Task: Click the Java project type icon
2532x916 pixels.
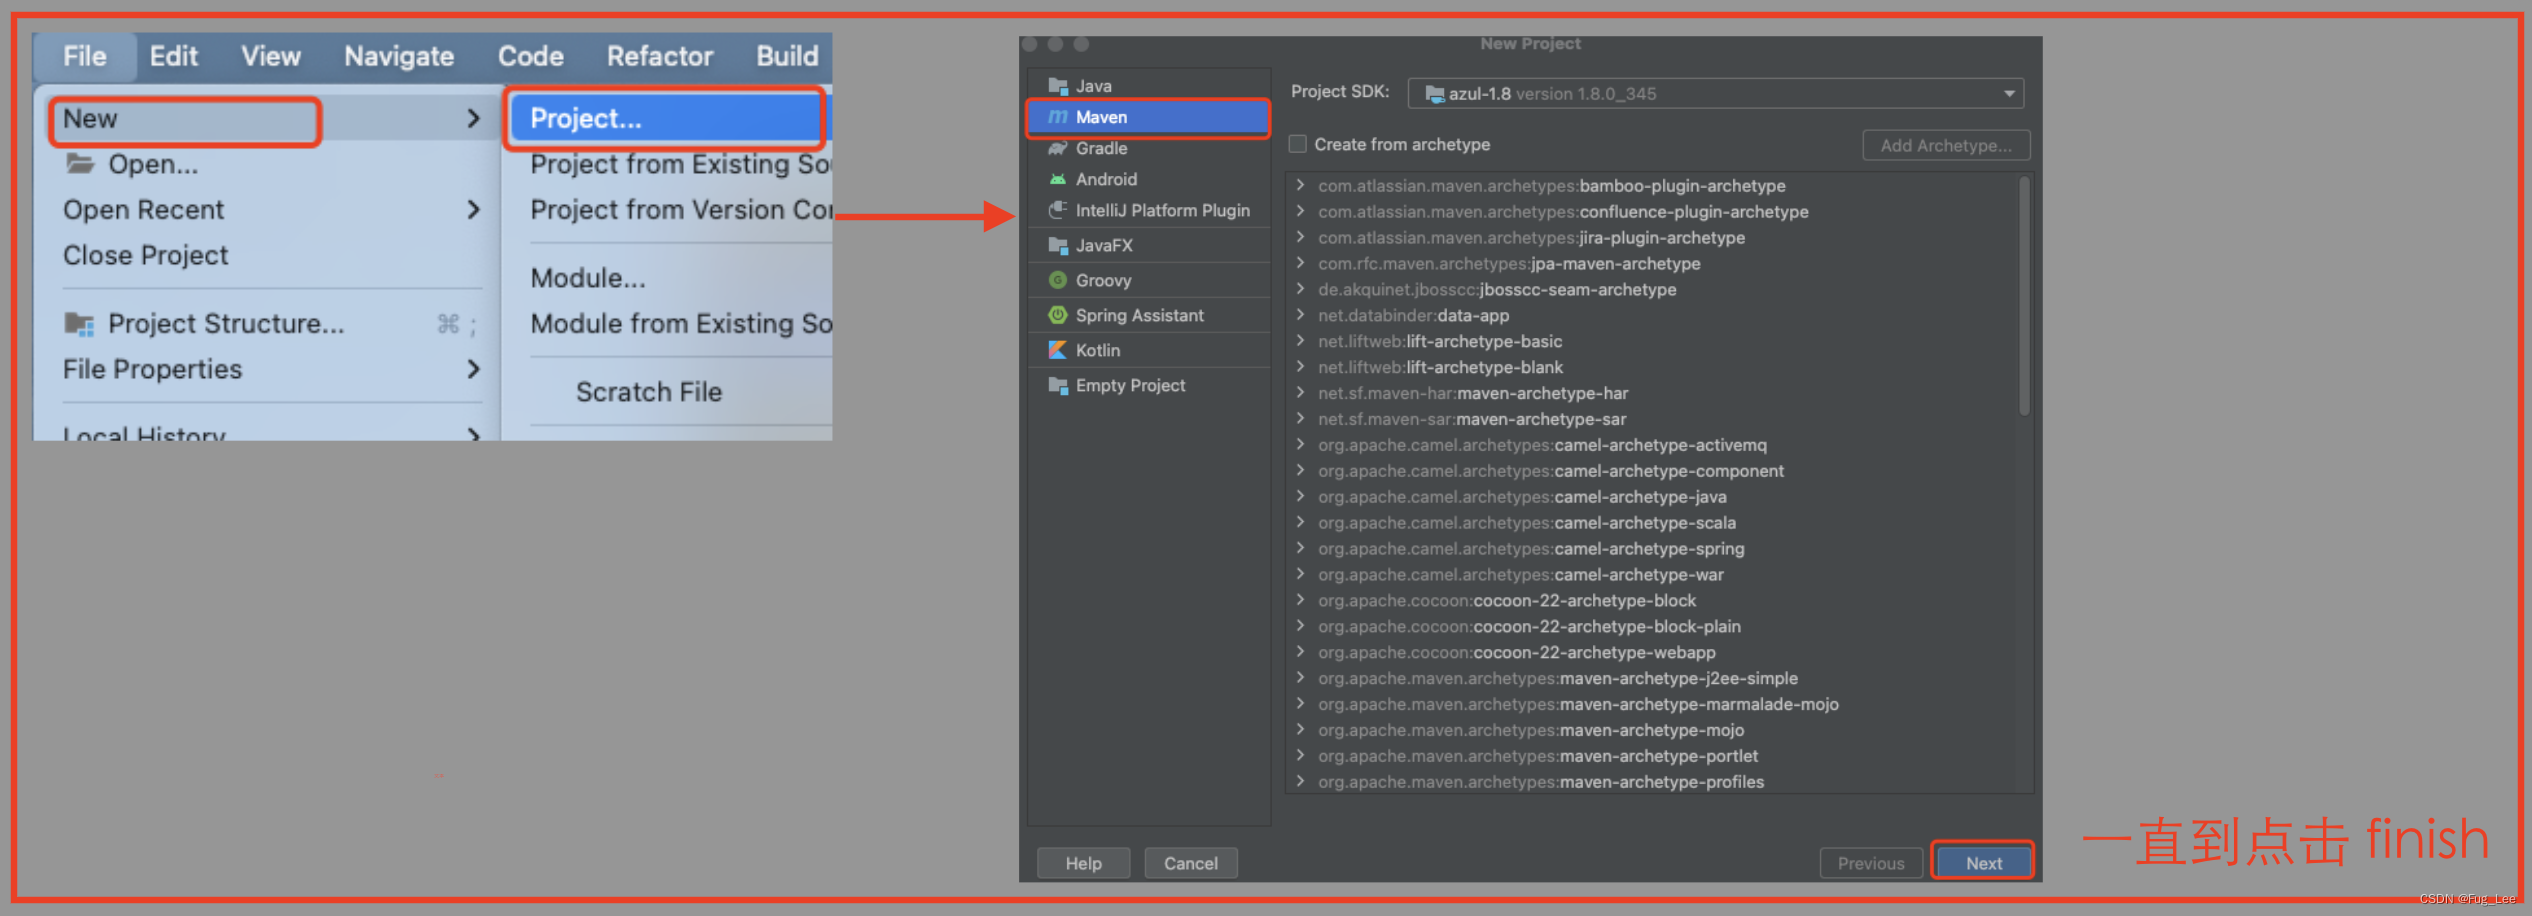Action: pos(1057,86)
